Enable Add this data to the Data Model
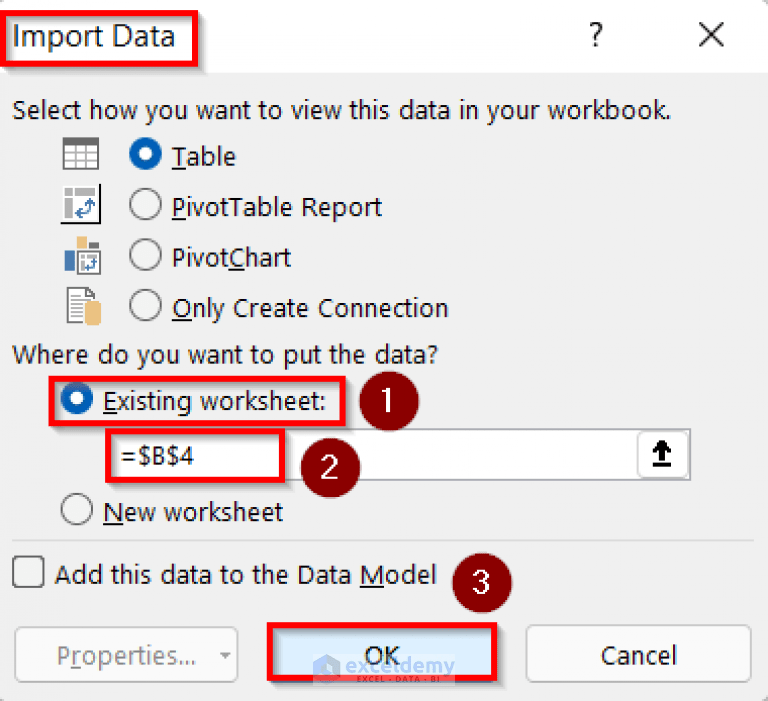 tap(28, 572)
